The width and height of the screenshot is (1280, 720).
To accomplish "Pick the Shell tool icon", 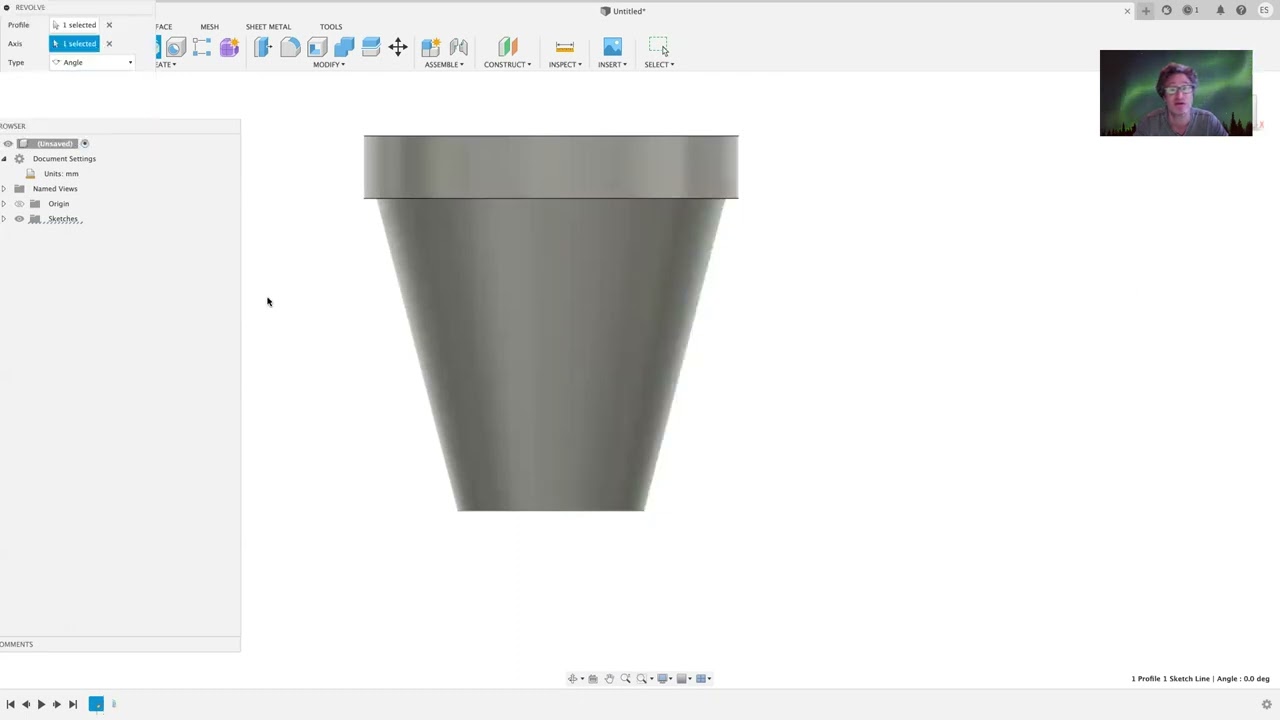I will [317, 47].
